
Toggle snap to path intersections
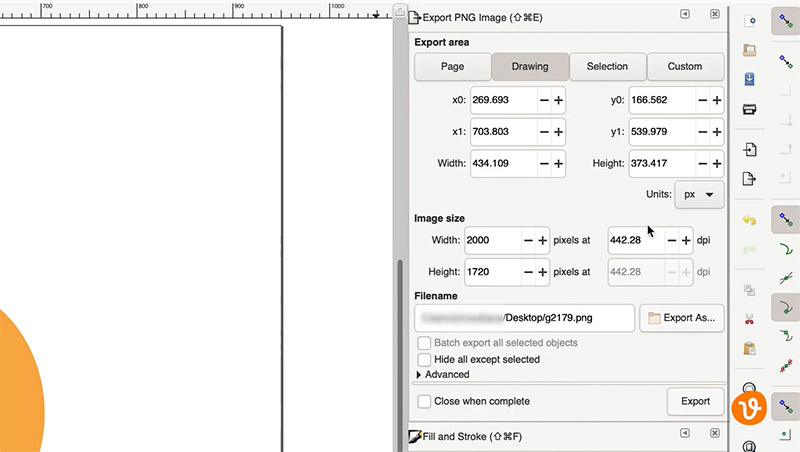(x=786, y=278)
